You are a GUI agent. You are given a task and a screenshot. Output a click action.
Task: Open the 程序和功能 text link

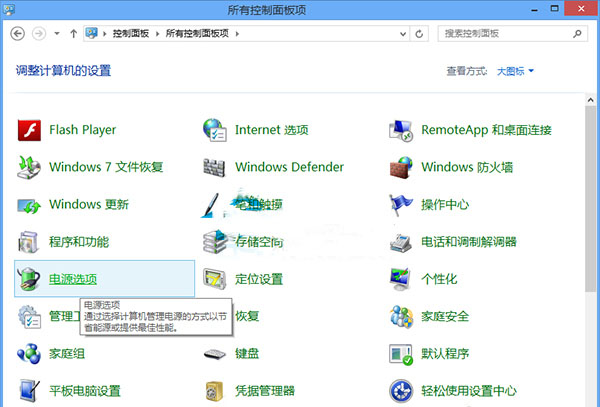tap(79, 242)
